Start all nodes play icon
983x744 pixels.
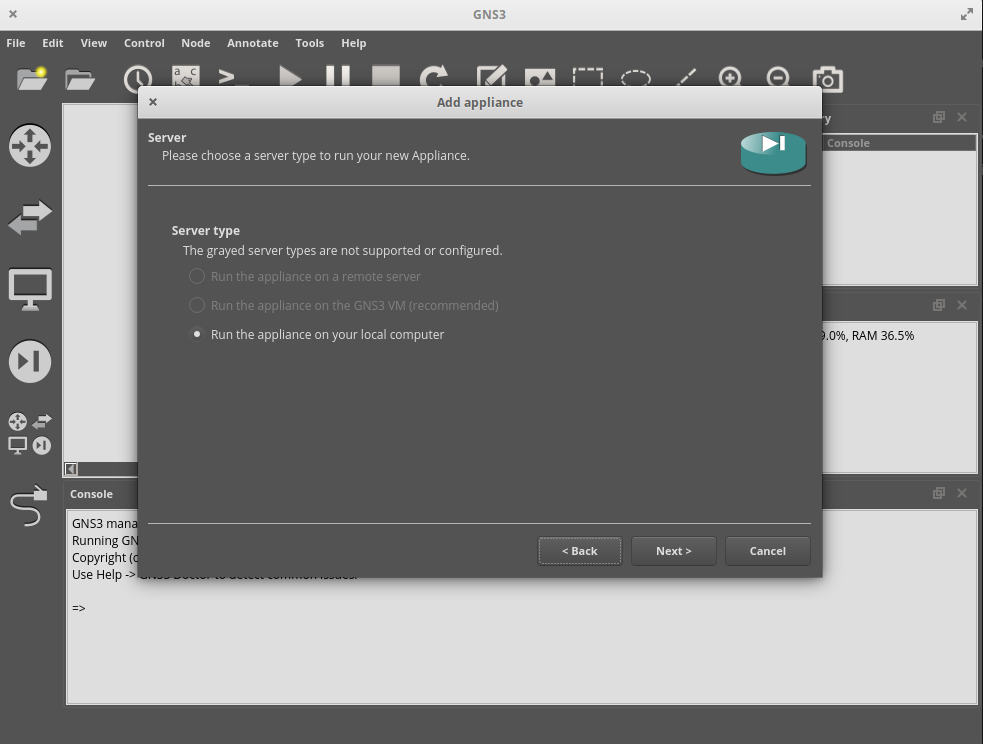point(290,76)
